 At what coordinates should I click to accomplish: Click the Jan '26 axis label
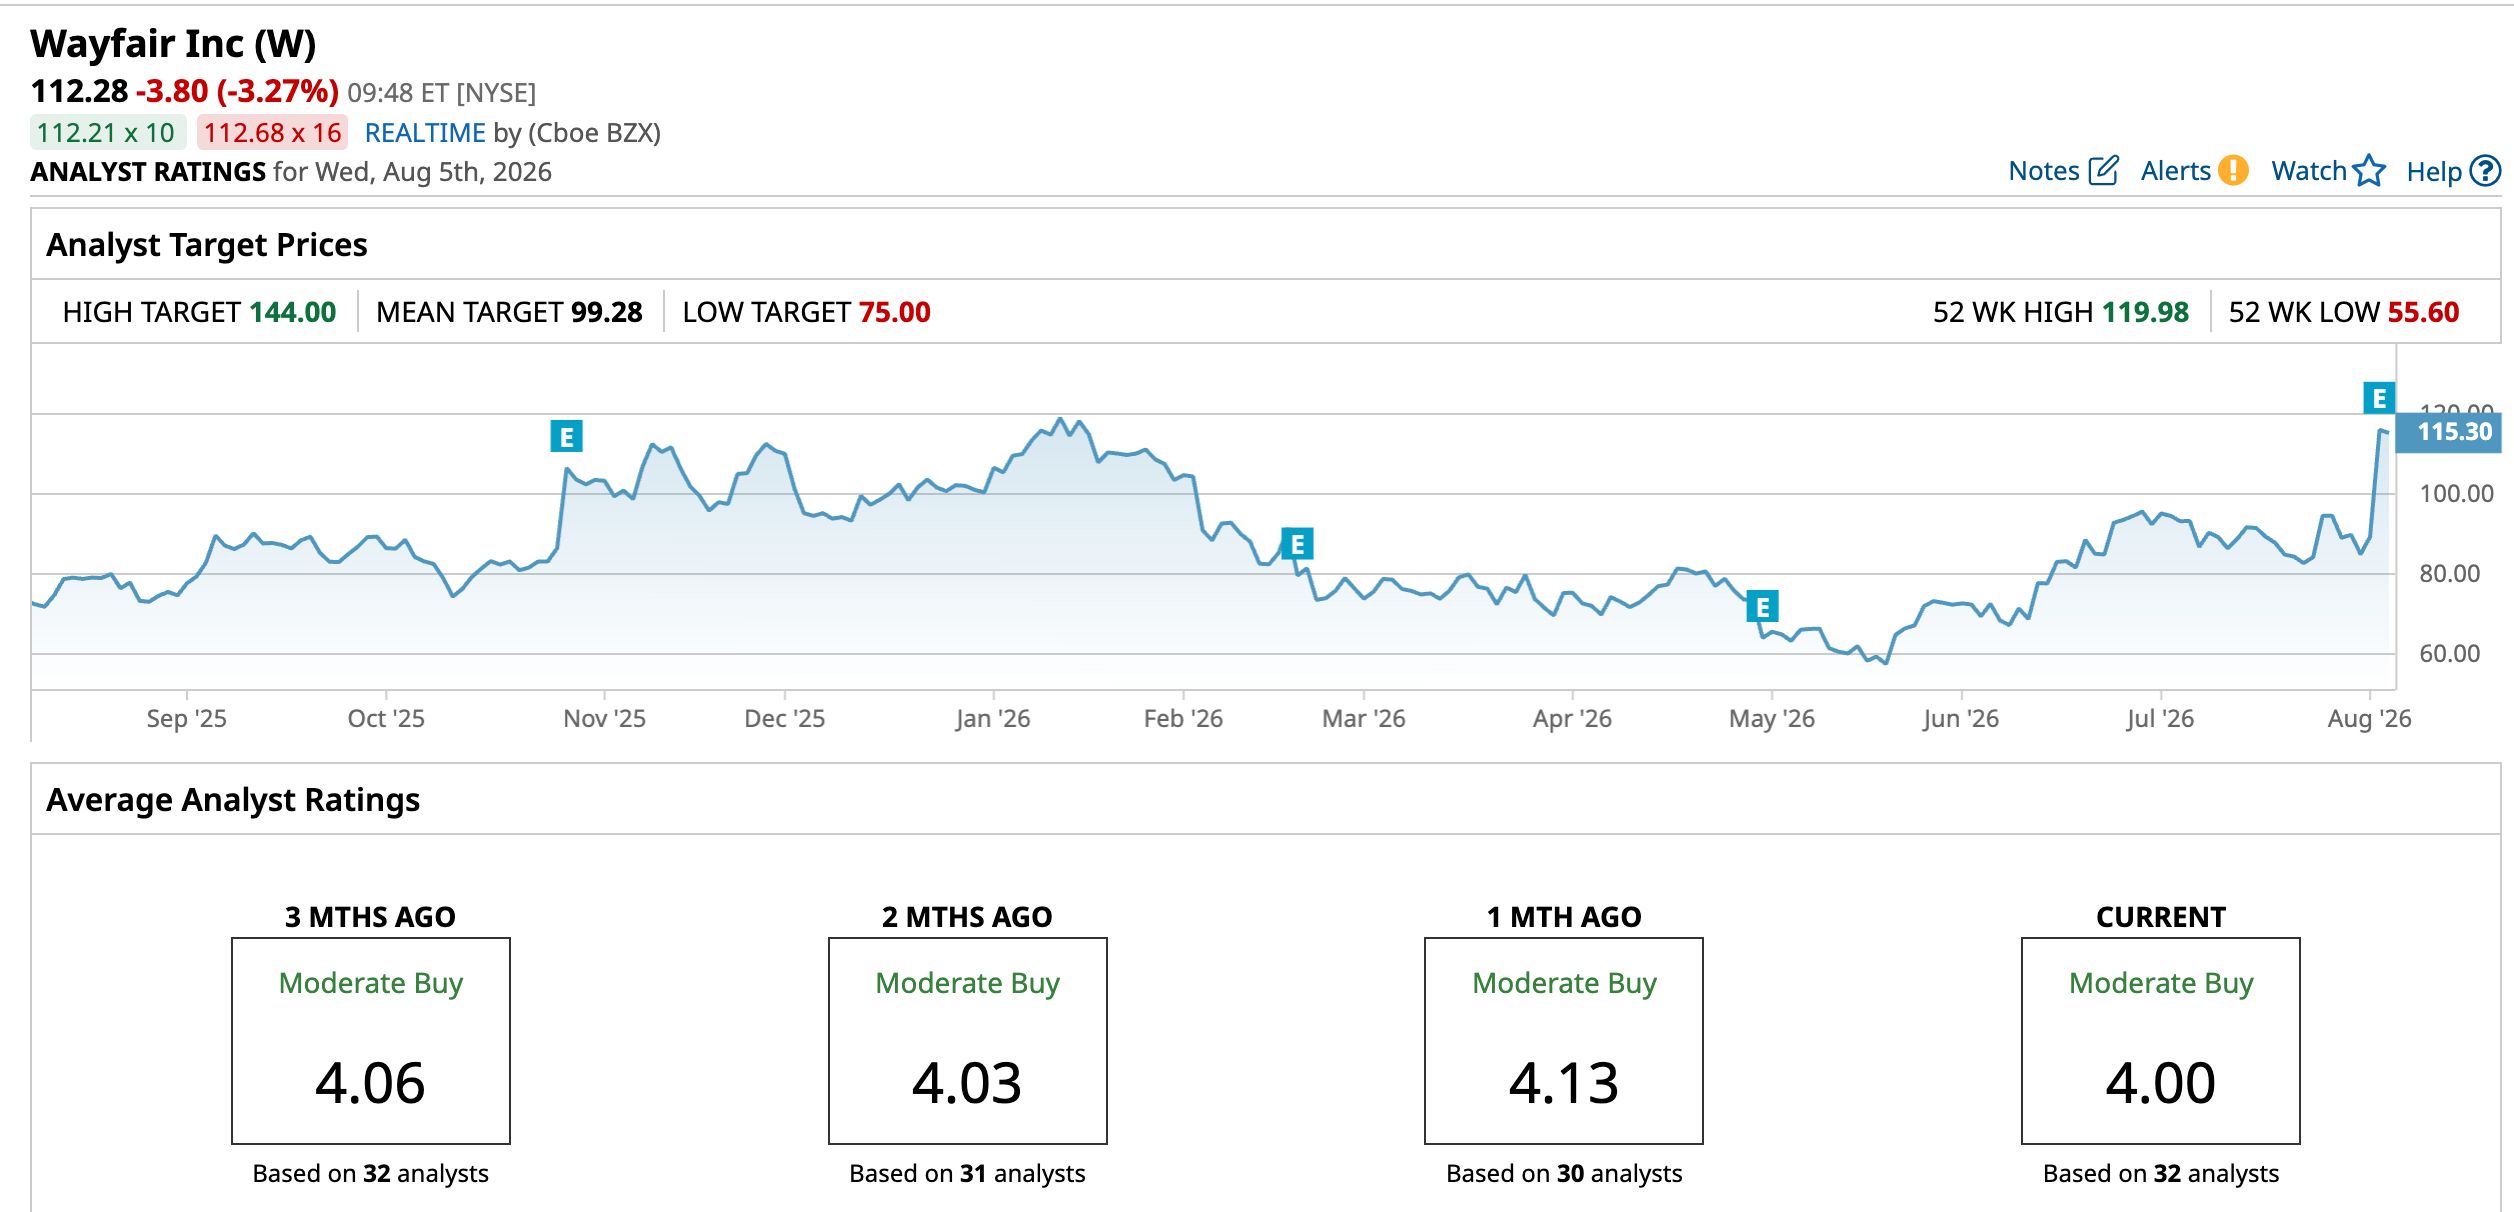click(x=993, y=719)
